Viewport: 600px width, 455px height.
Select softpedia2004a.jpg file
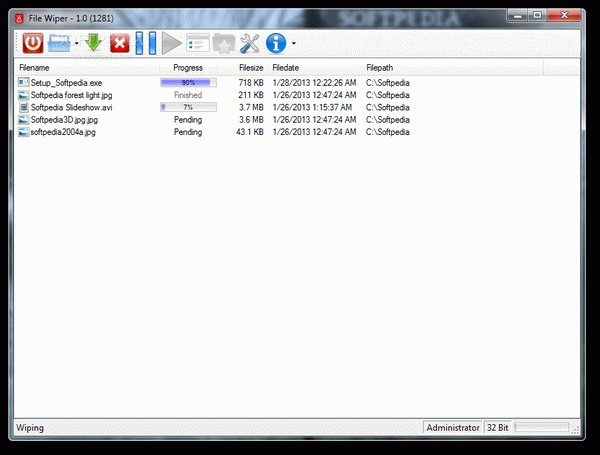click(63, 132)
